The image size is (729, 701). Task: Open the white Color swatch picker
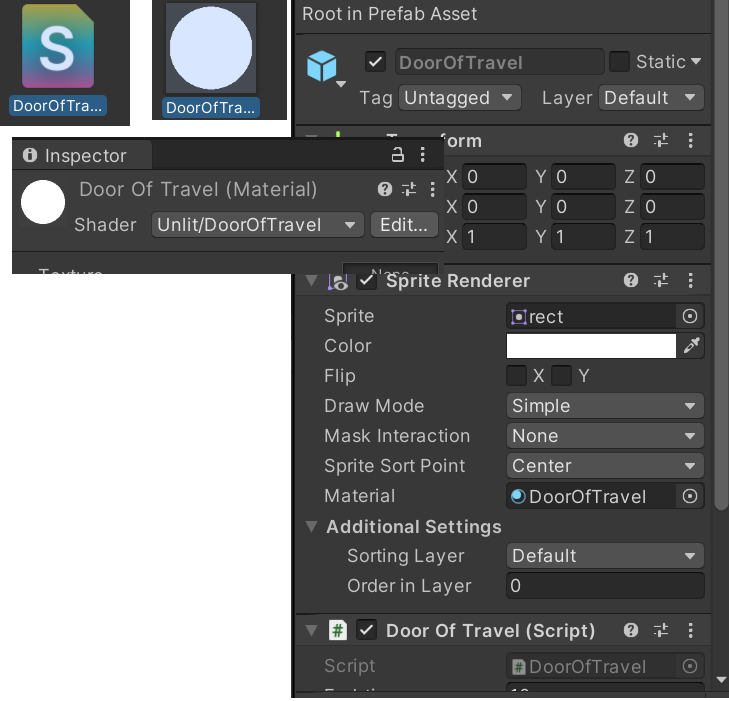point(591,346)
